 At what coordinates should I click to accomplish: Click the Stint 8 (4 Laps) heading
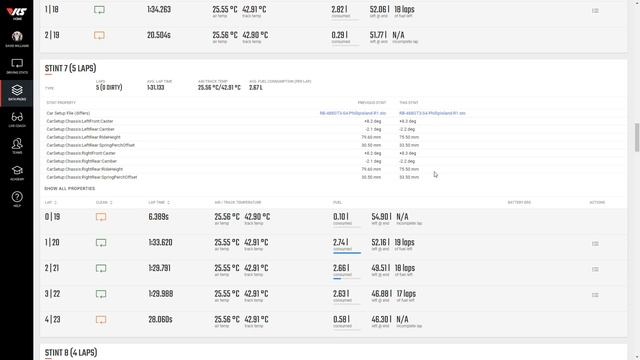click(x=71, y=353)
